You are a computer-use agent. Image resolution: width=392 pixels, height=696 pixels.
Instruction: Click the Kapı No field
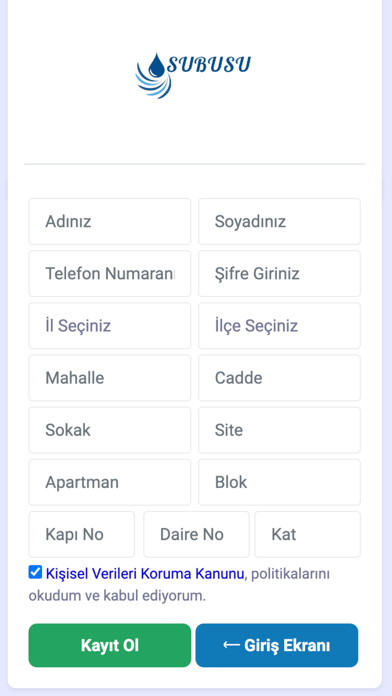click(82, 534)
